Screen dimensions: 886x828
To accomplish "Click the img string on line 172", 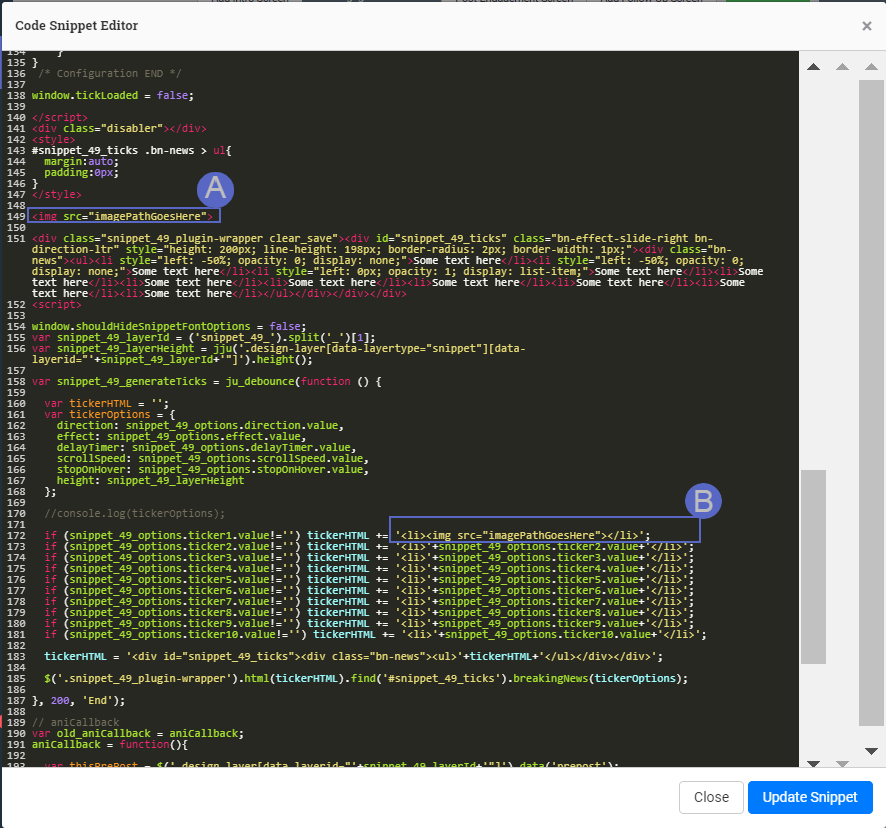I will coord(522,535).
